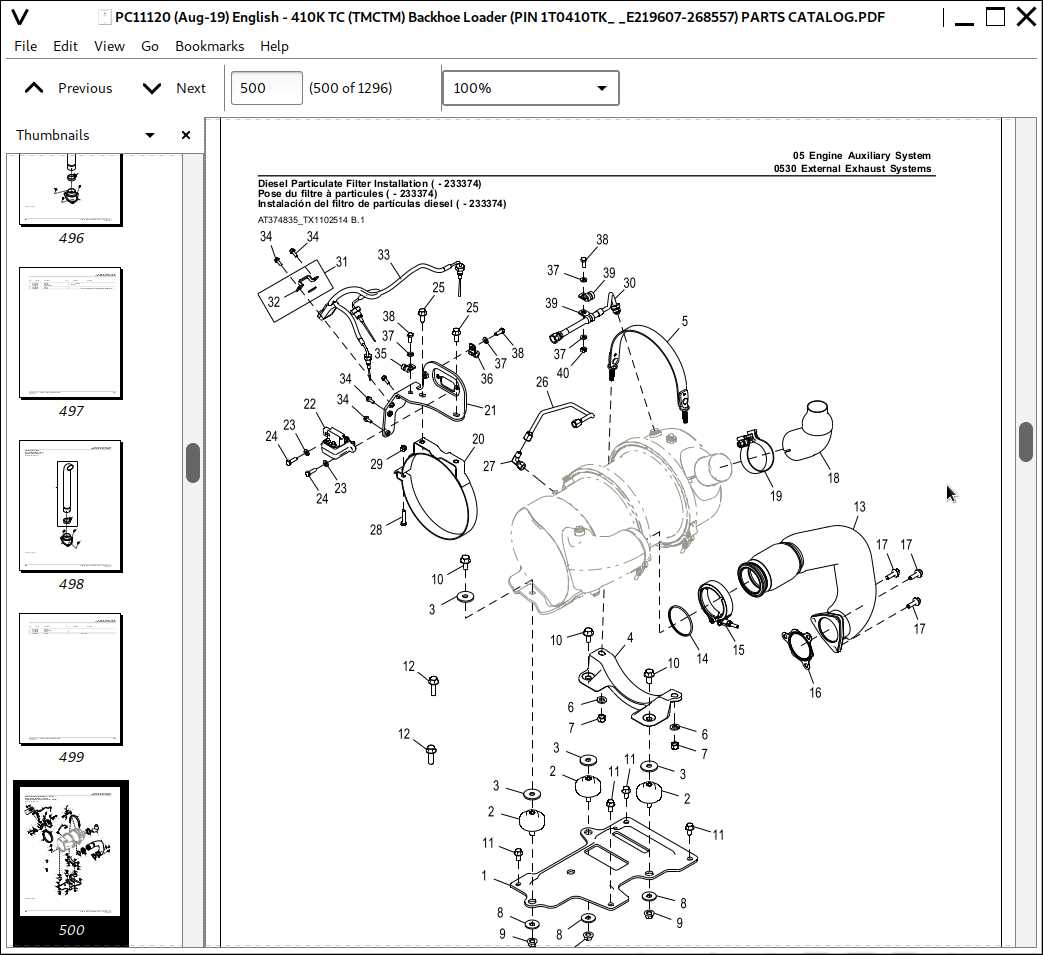Expand the Thumbnails sidebar selector arrow
This screenshot has width=1043, height=955.
click(x=150, y=135)
